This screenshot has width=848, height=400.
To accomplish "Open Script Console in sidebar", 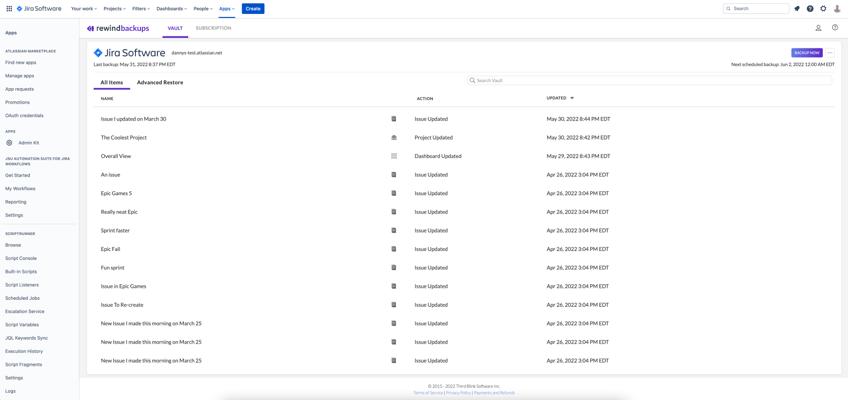I will 21,258.
